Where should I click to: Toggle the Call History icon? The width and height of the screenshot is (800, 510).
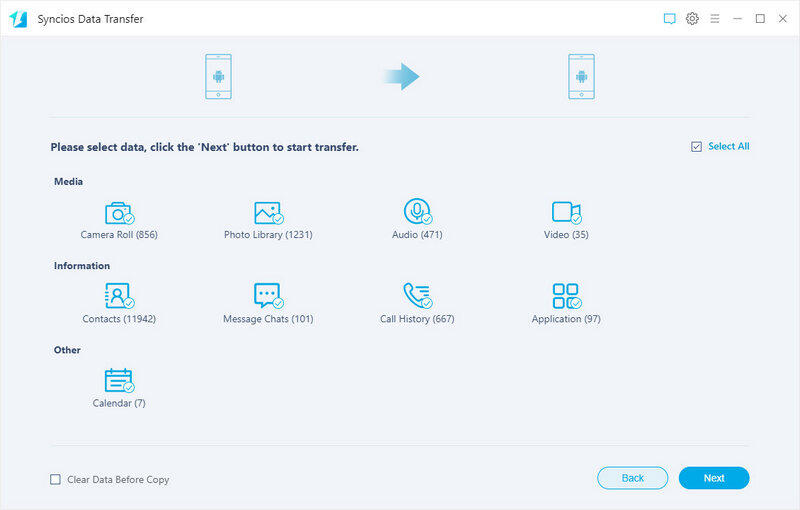(416, 296)
